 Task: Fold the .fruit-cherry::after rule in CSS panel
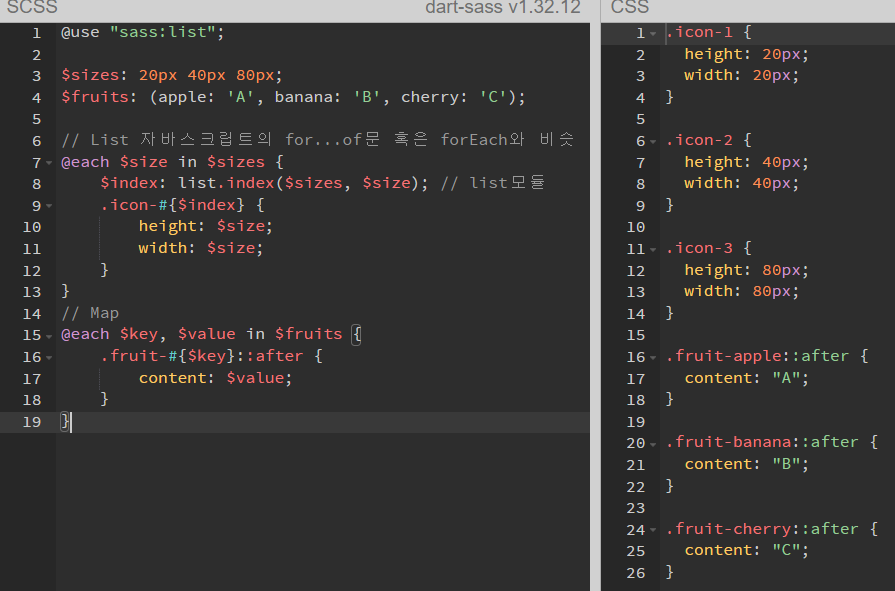653,529
